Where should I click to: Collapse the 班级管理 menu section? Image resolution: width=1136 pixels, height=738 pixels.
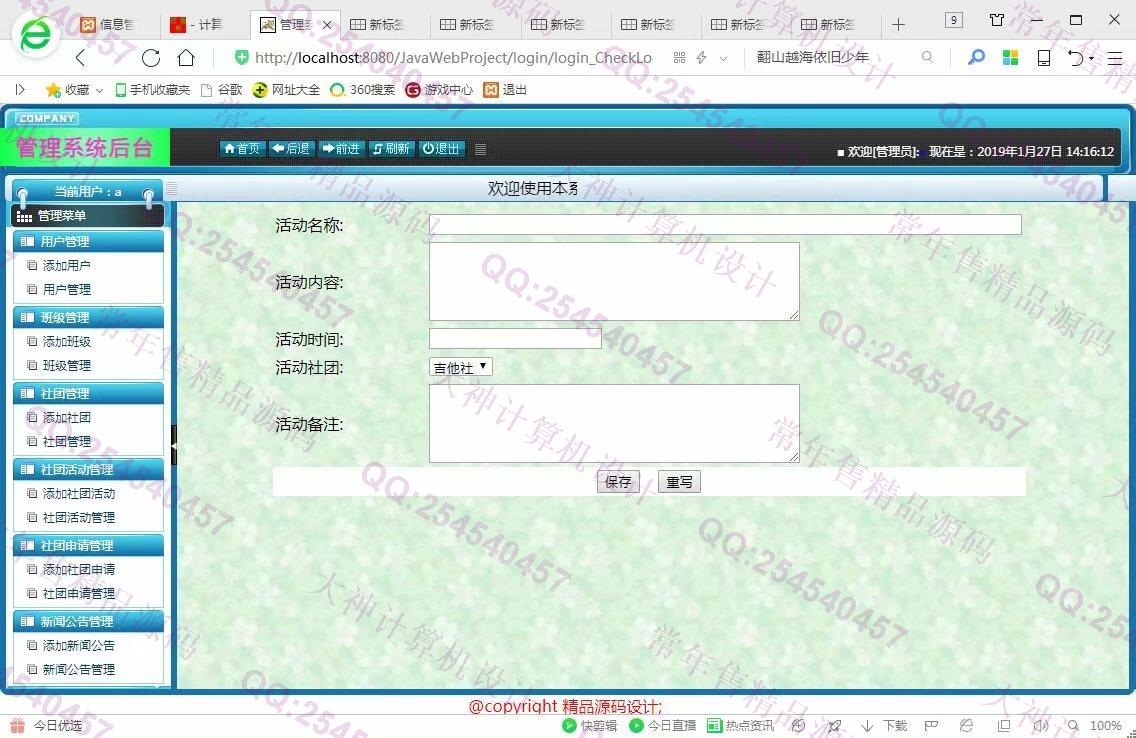coord(88,317)
